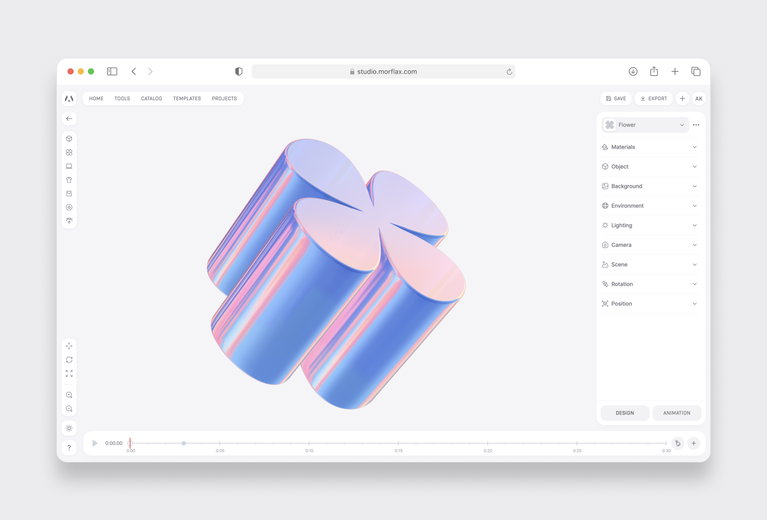Click the studio.morflax.com address bar
Viewport: 767px width, 520px height.
point(384,71)
